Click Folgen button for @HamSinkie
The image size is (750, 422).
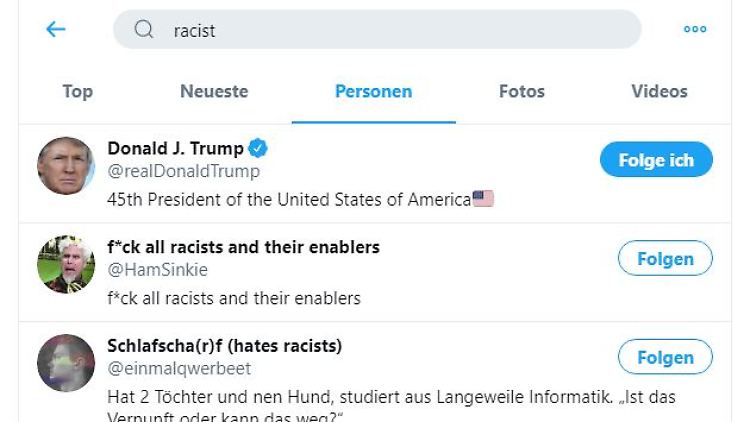click(x=665, y=259)
